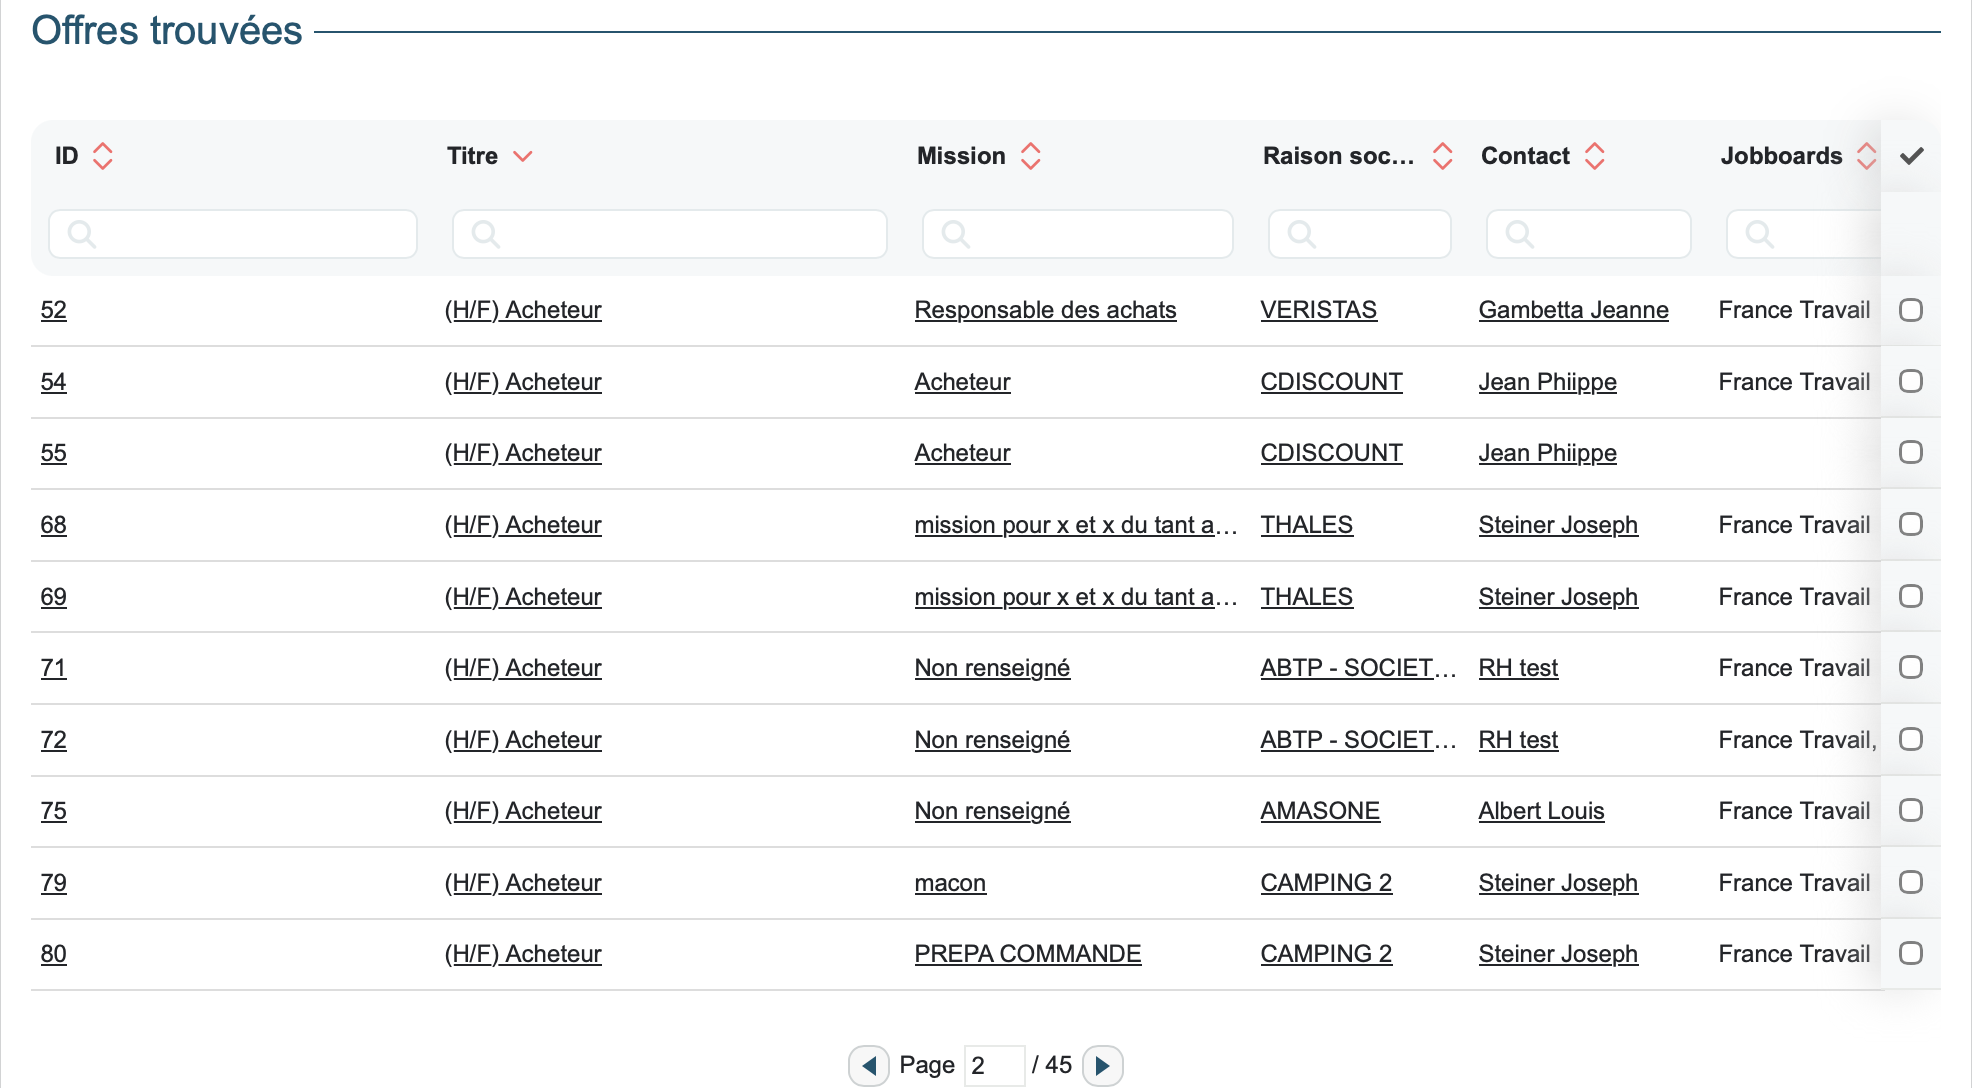Open offer ID 75 link
Screen dimensions: 1972x1088
pyautogui.click(x=54, y=811)
